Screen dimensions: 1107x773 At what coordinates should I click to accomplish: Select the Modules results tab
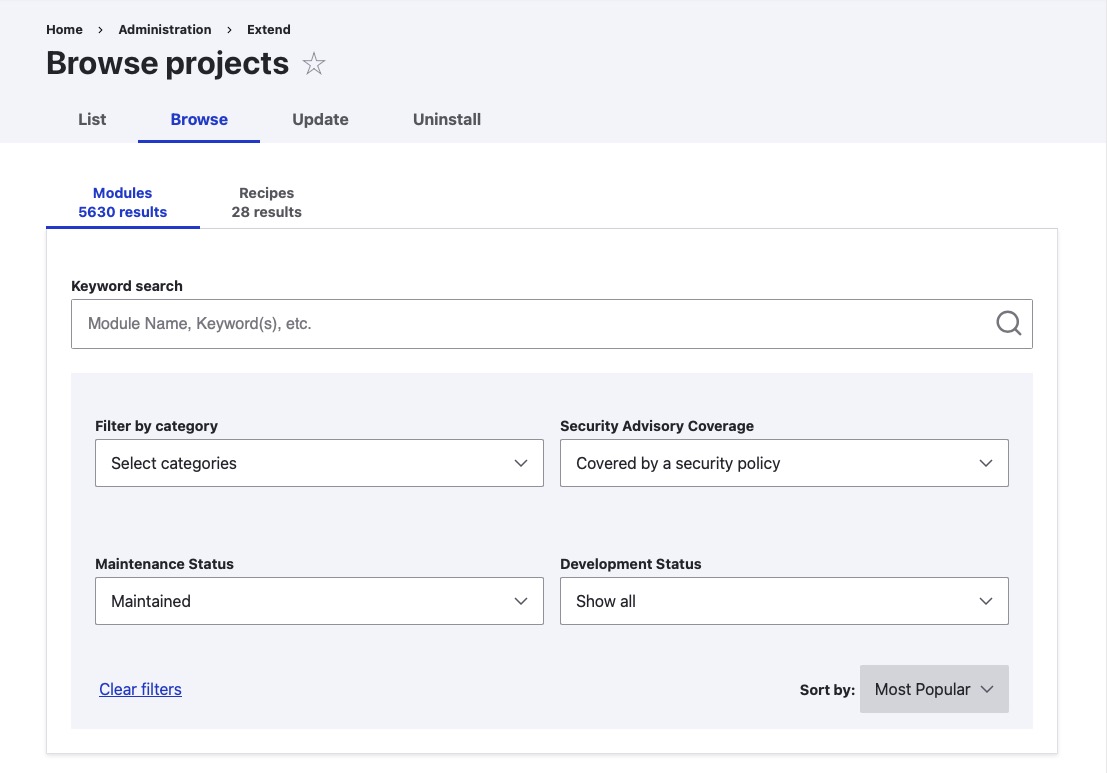[123, 202]
